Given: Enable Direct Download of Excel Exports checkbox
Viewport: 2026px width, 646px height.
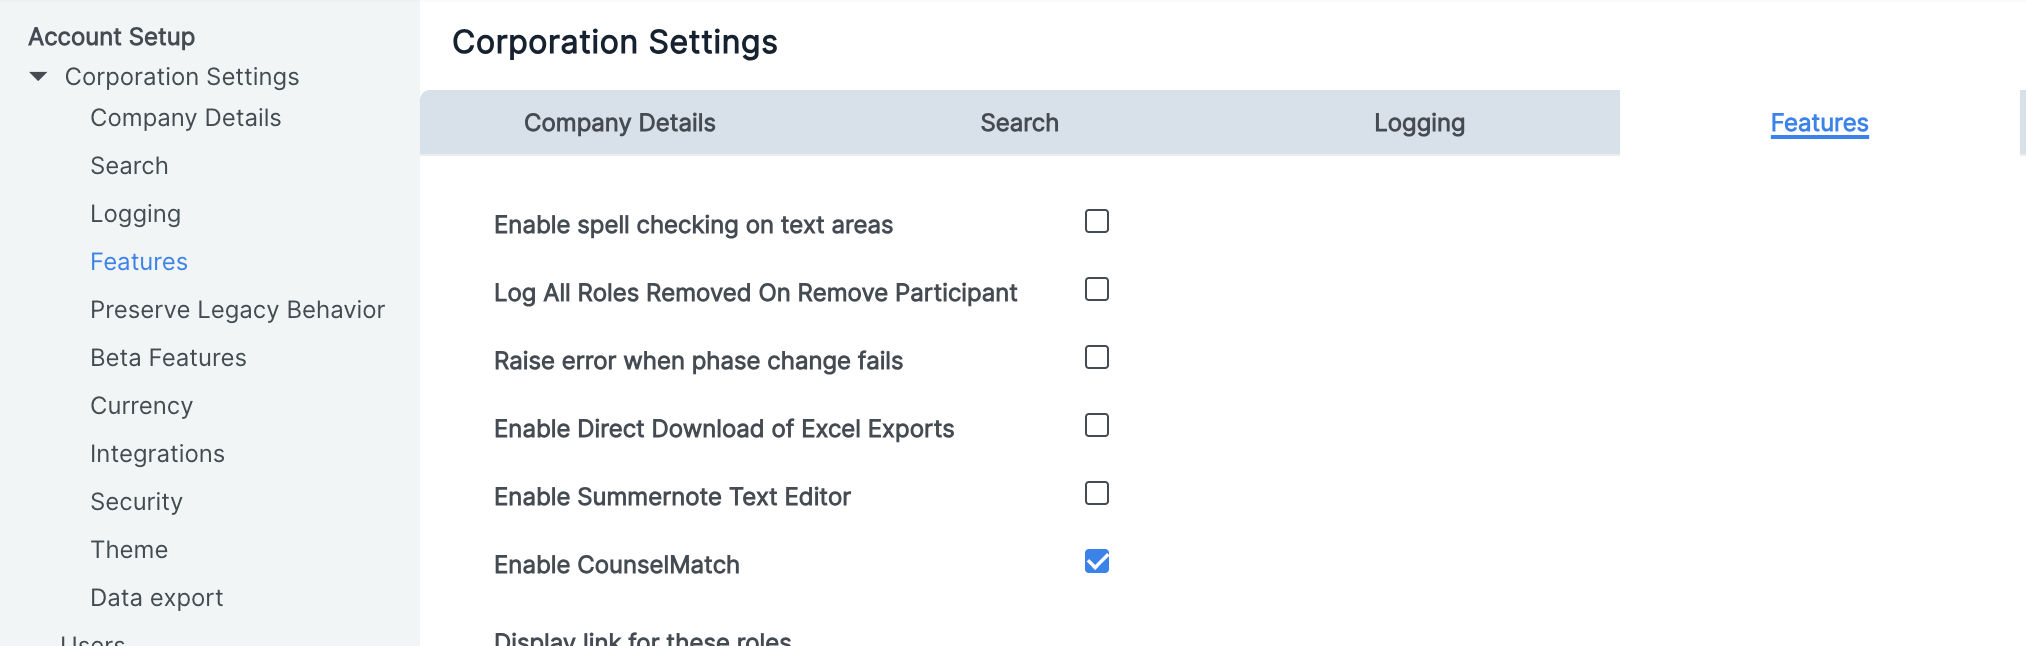Looking at the screenshot, I should [1097, 425].
